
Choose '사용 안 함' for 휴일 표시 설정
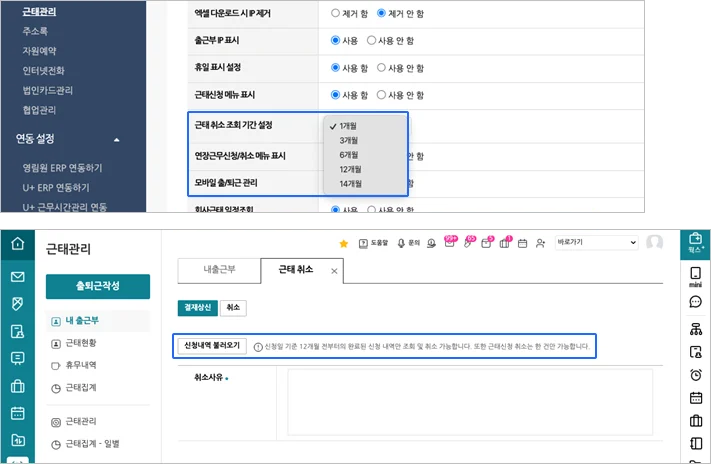point(382,67)
